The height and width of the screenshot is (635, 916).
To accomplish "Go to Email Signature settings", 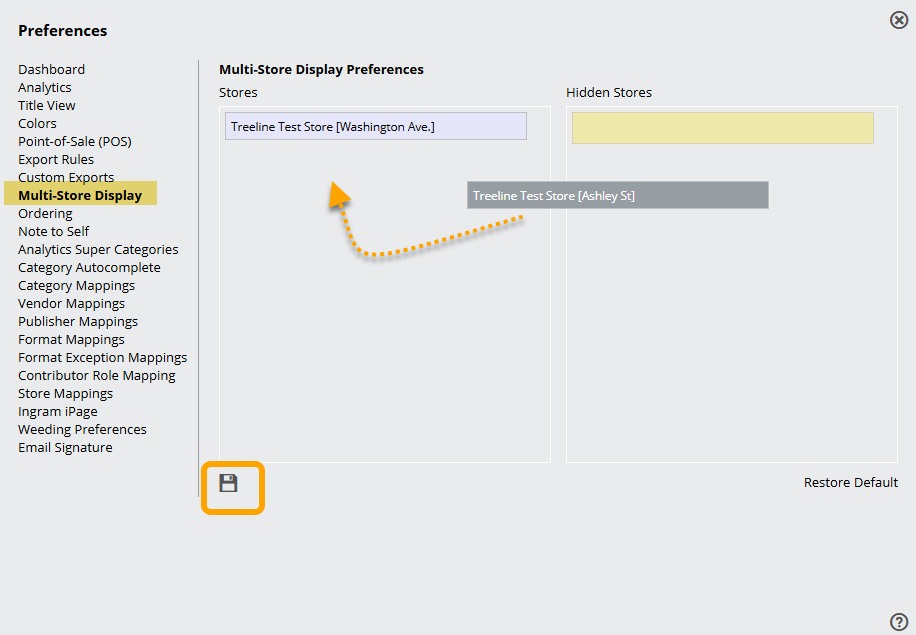I will (x=65, y=447).
